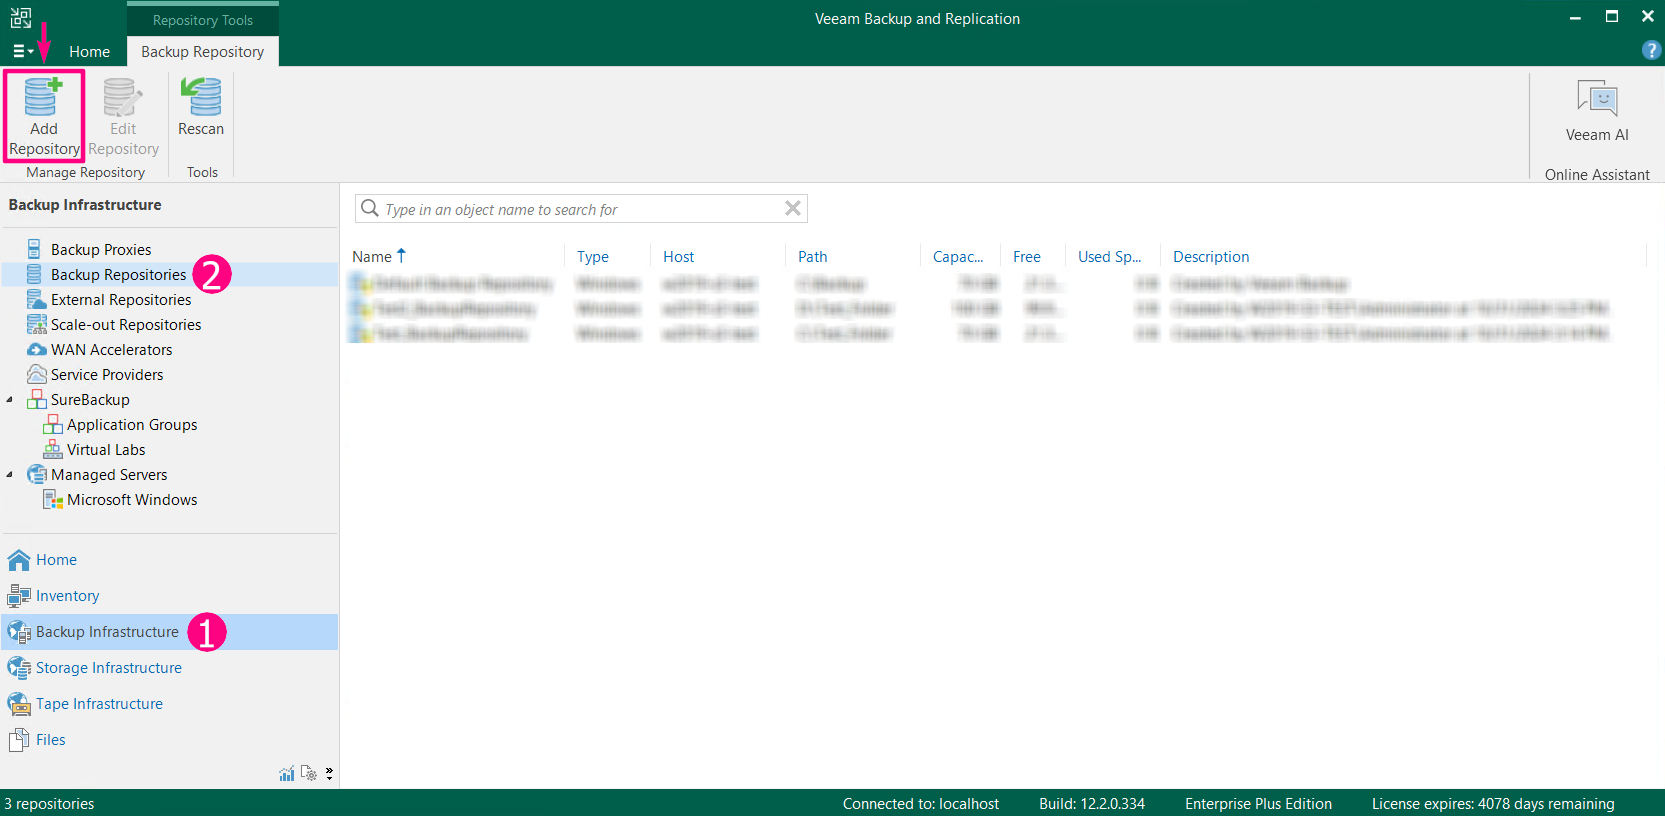
Task: Open the help question-mark icon
Action: pyautogui.click(x=1651, y=50)
